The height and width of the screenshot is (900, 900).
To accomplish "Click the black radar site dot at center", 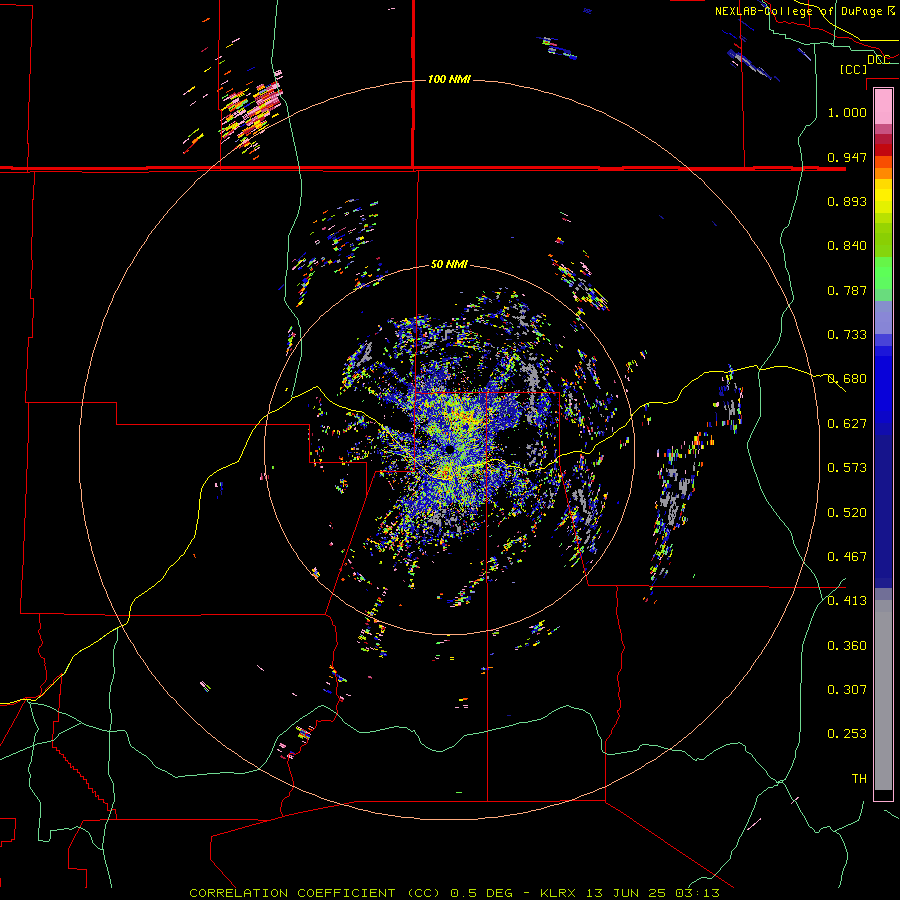I will click(449, 449).
